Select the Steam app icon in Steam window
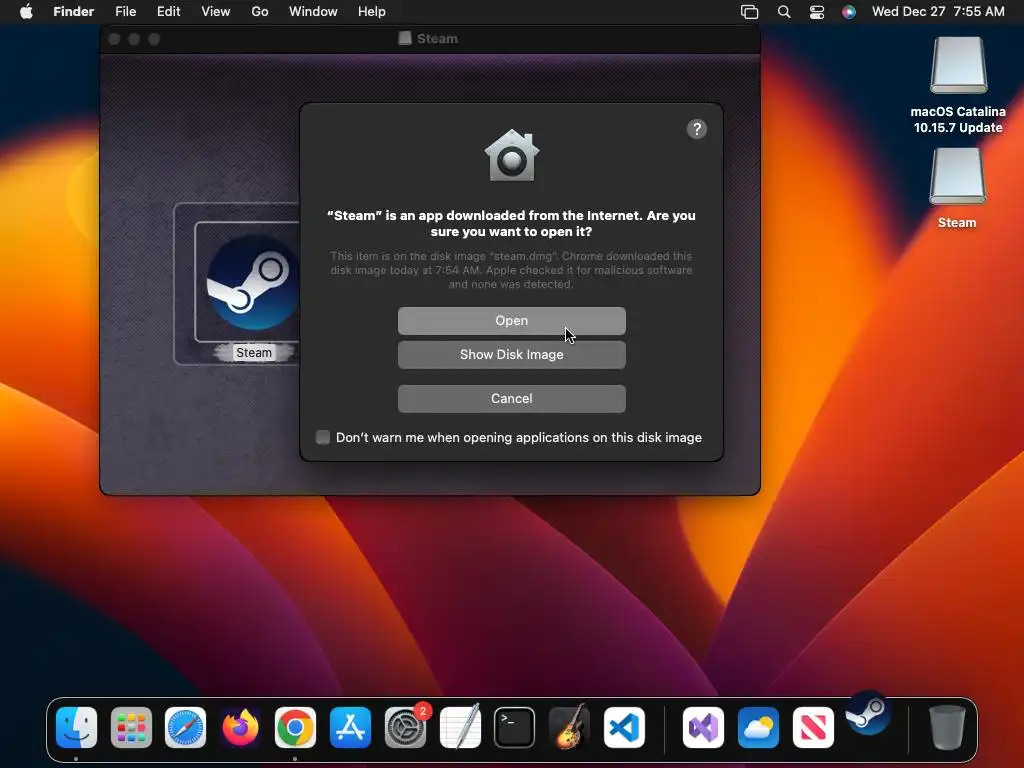Viewport: 1024px width, 768px height. 253,282
